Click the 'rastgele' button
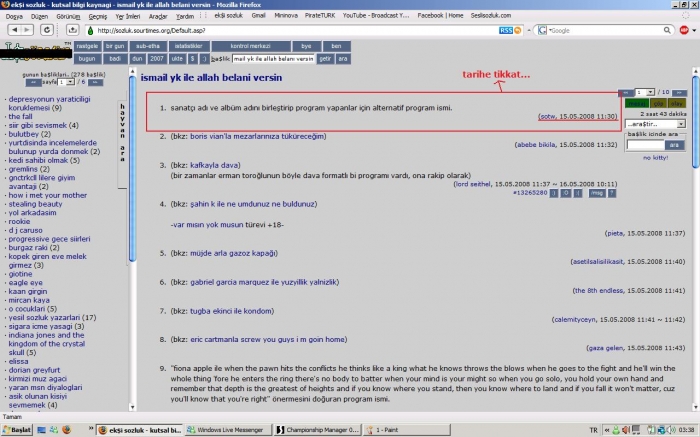This screenshot has width=700, height=437. (87, 46)
